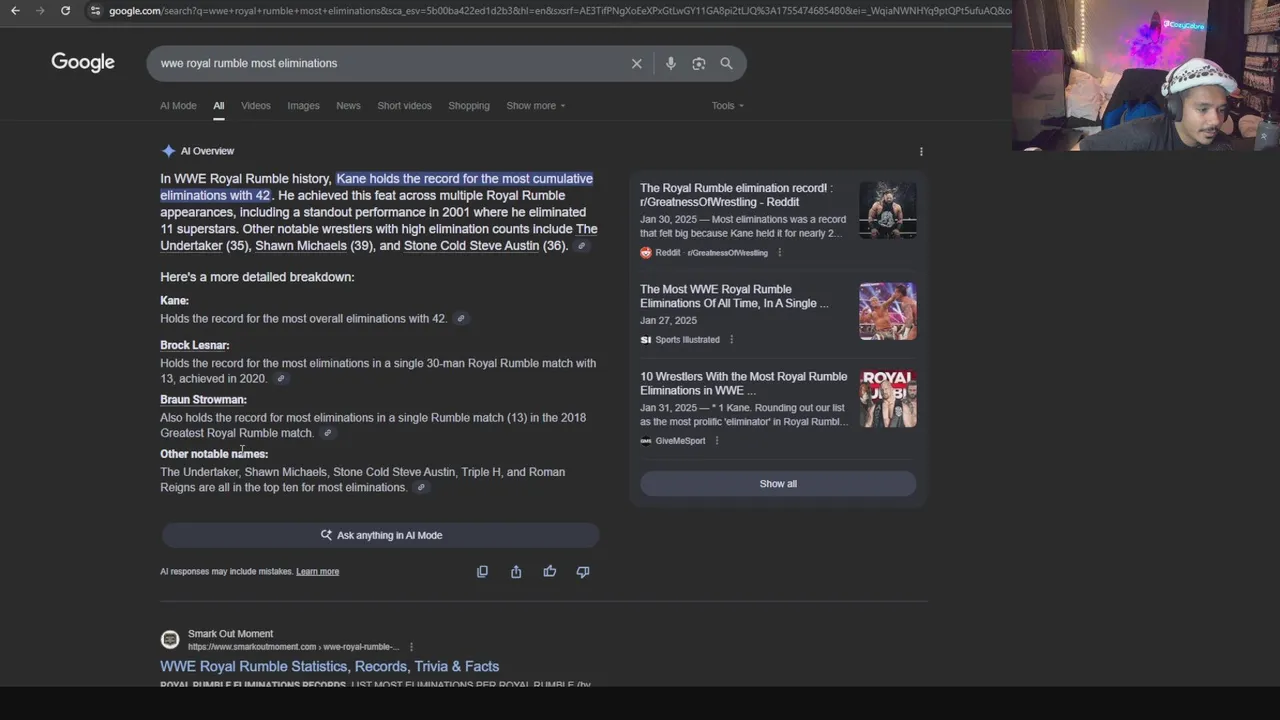Viewport: 1280px width, 720px height.
Task: Click the search query input field
Action: [390, 63]
